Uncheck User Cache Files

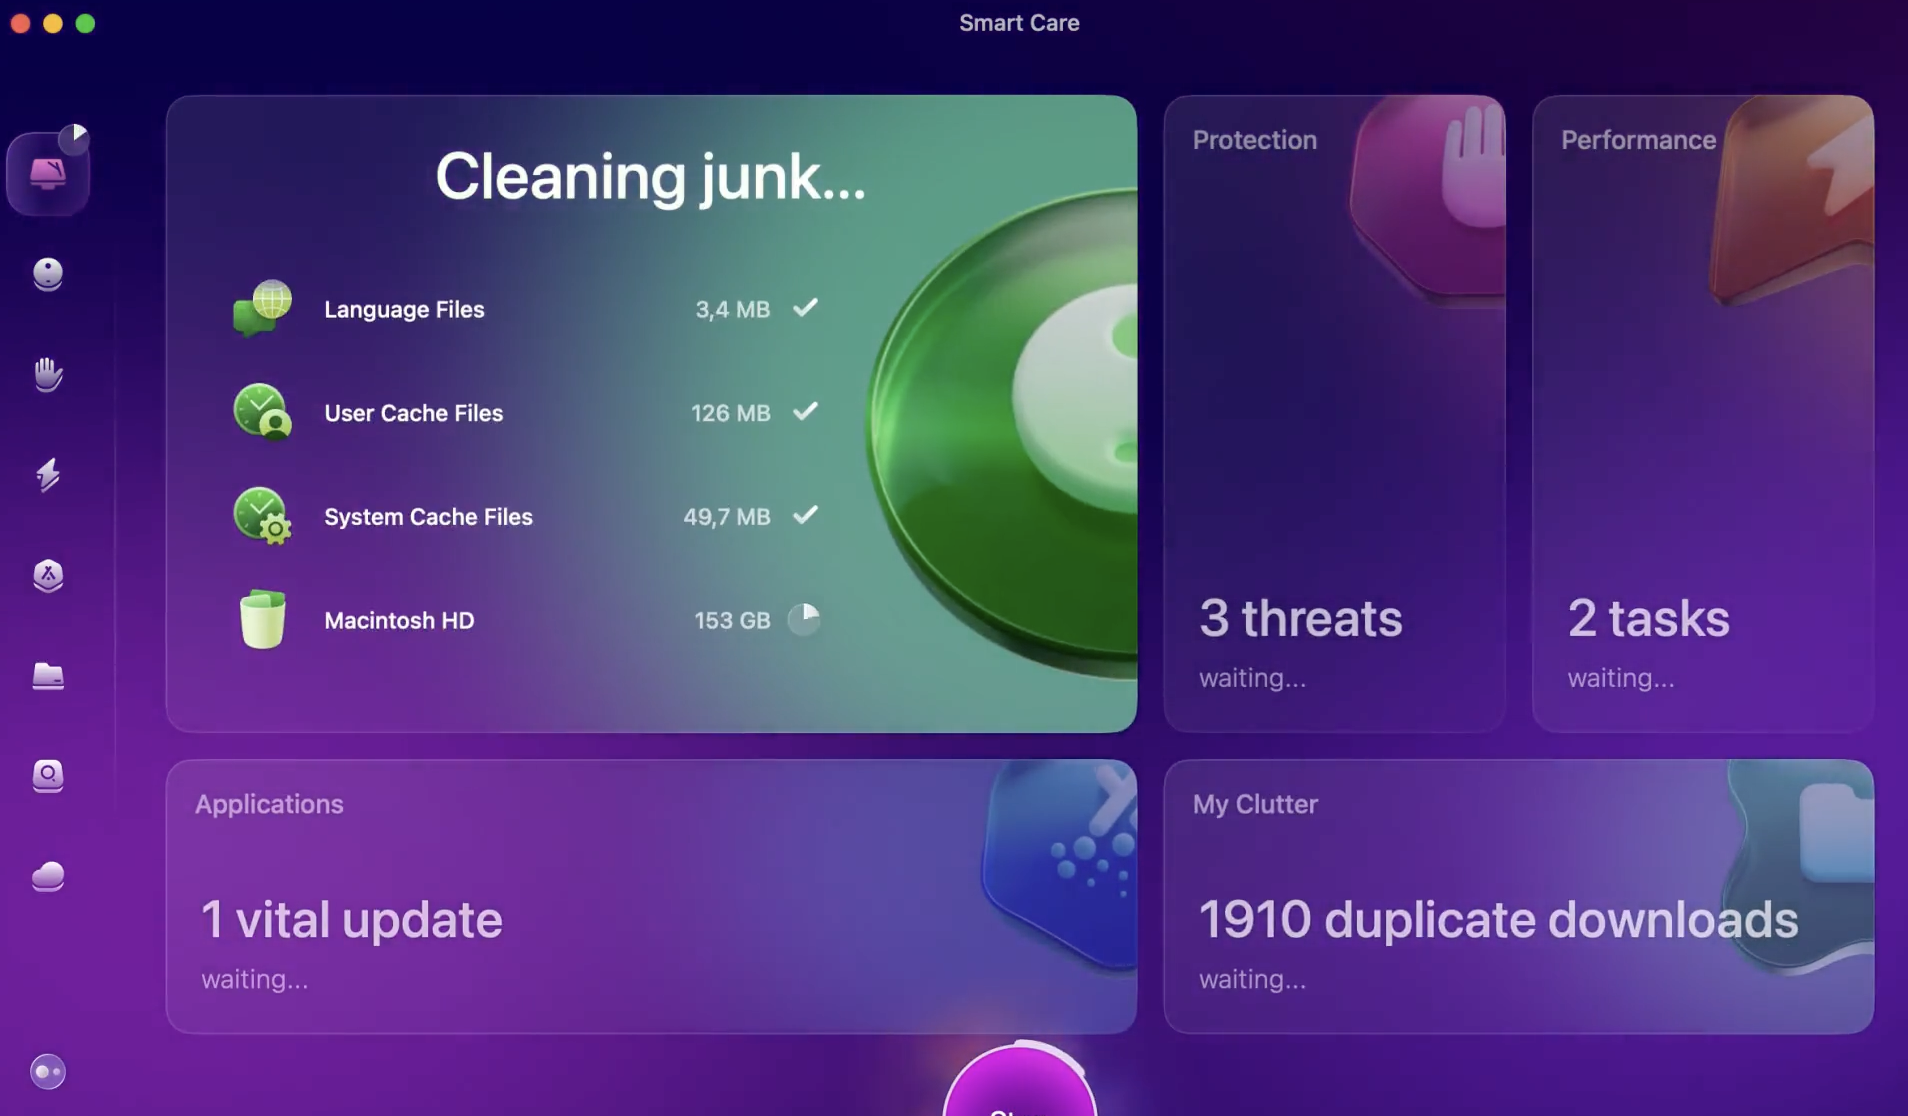[x=806, y=412]
